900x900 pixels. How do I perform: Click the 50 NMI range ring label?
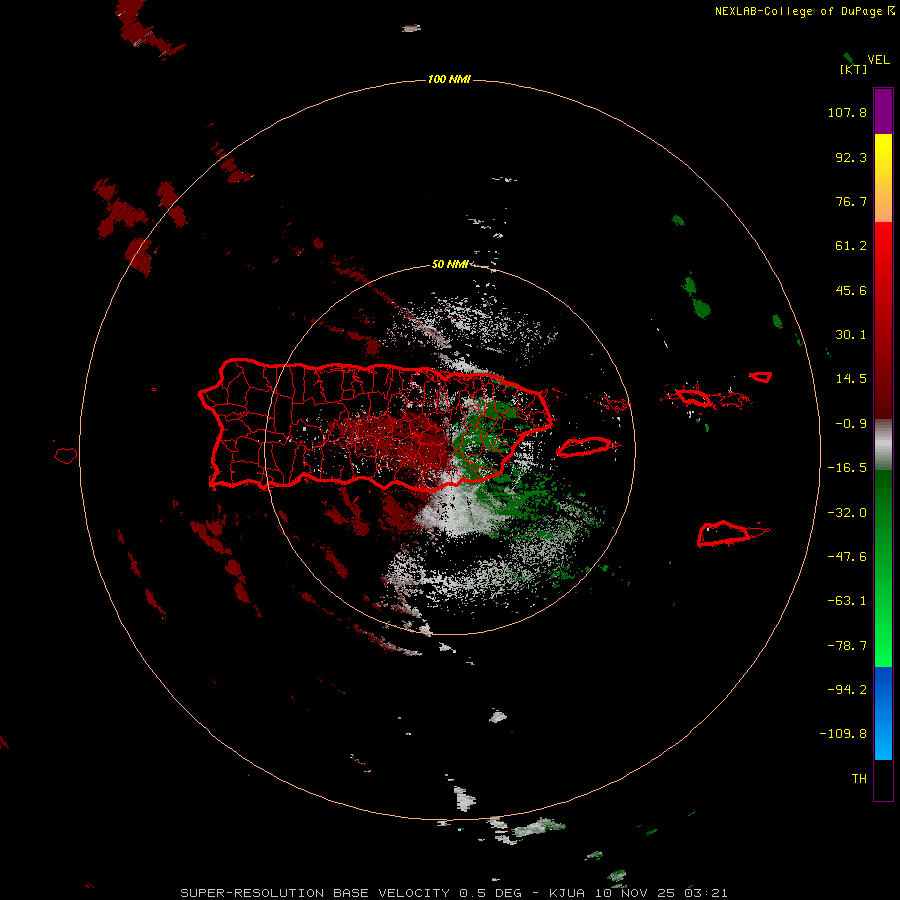[x=450, y=264]
